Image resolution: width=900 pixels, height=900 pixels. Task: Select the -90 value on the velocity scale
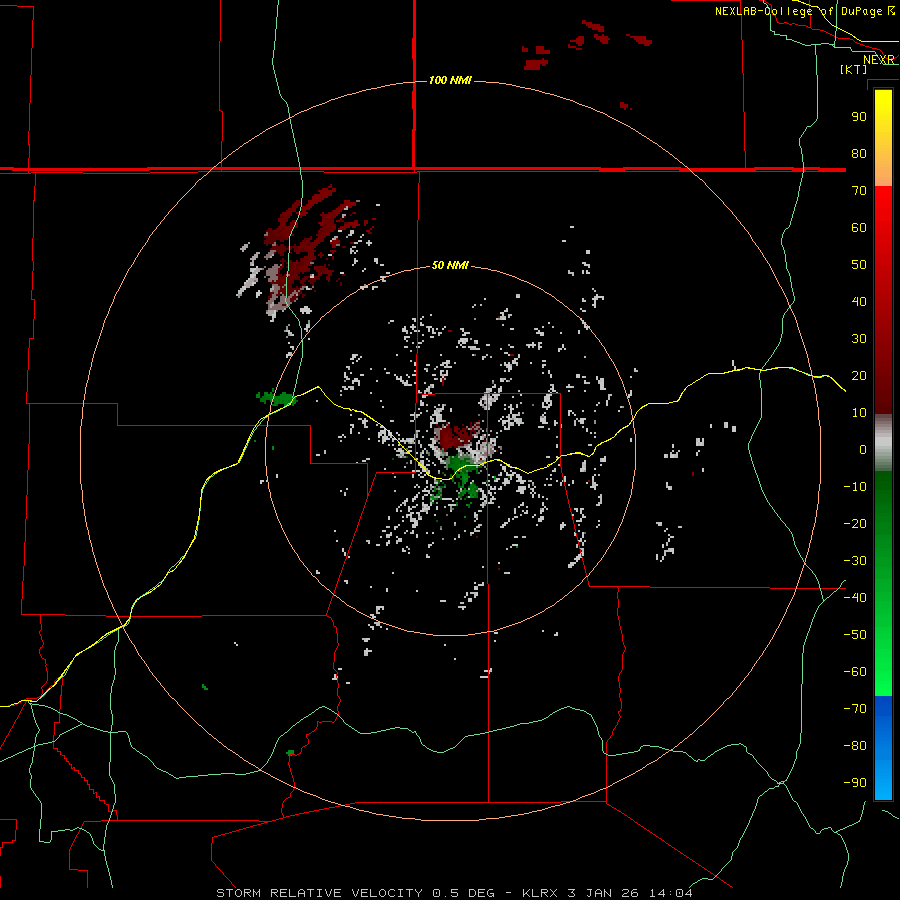855,782
